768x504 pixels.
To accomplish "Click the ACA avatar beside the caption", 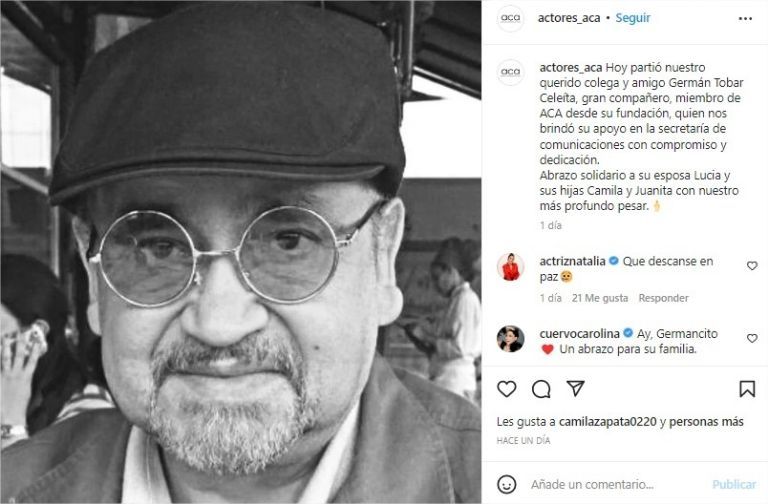I will (x=510, y=72).
